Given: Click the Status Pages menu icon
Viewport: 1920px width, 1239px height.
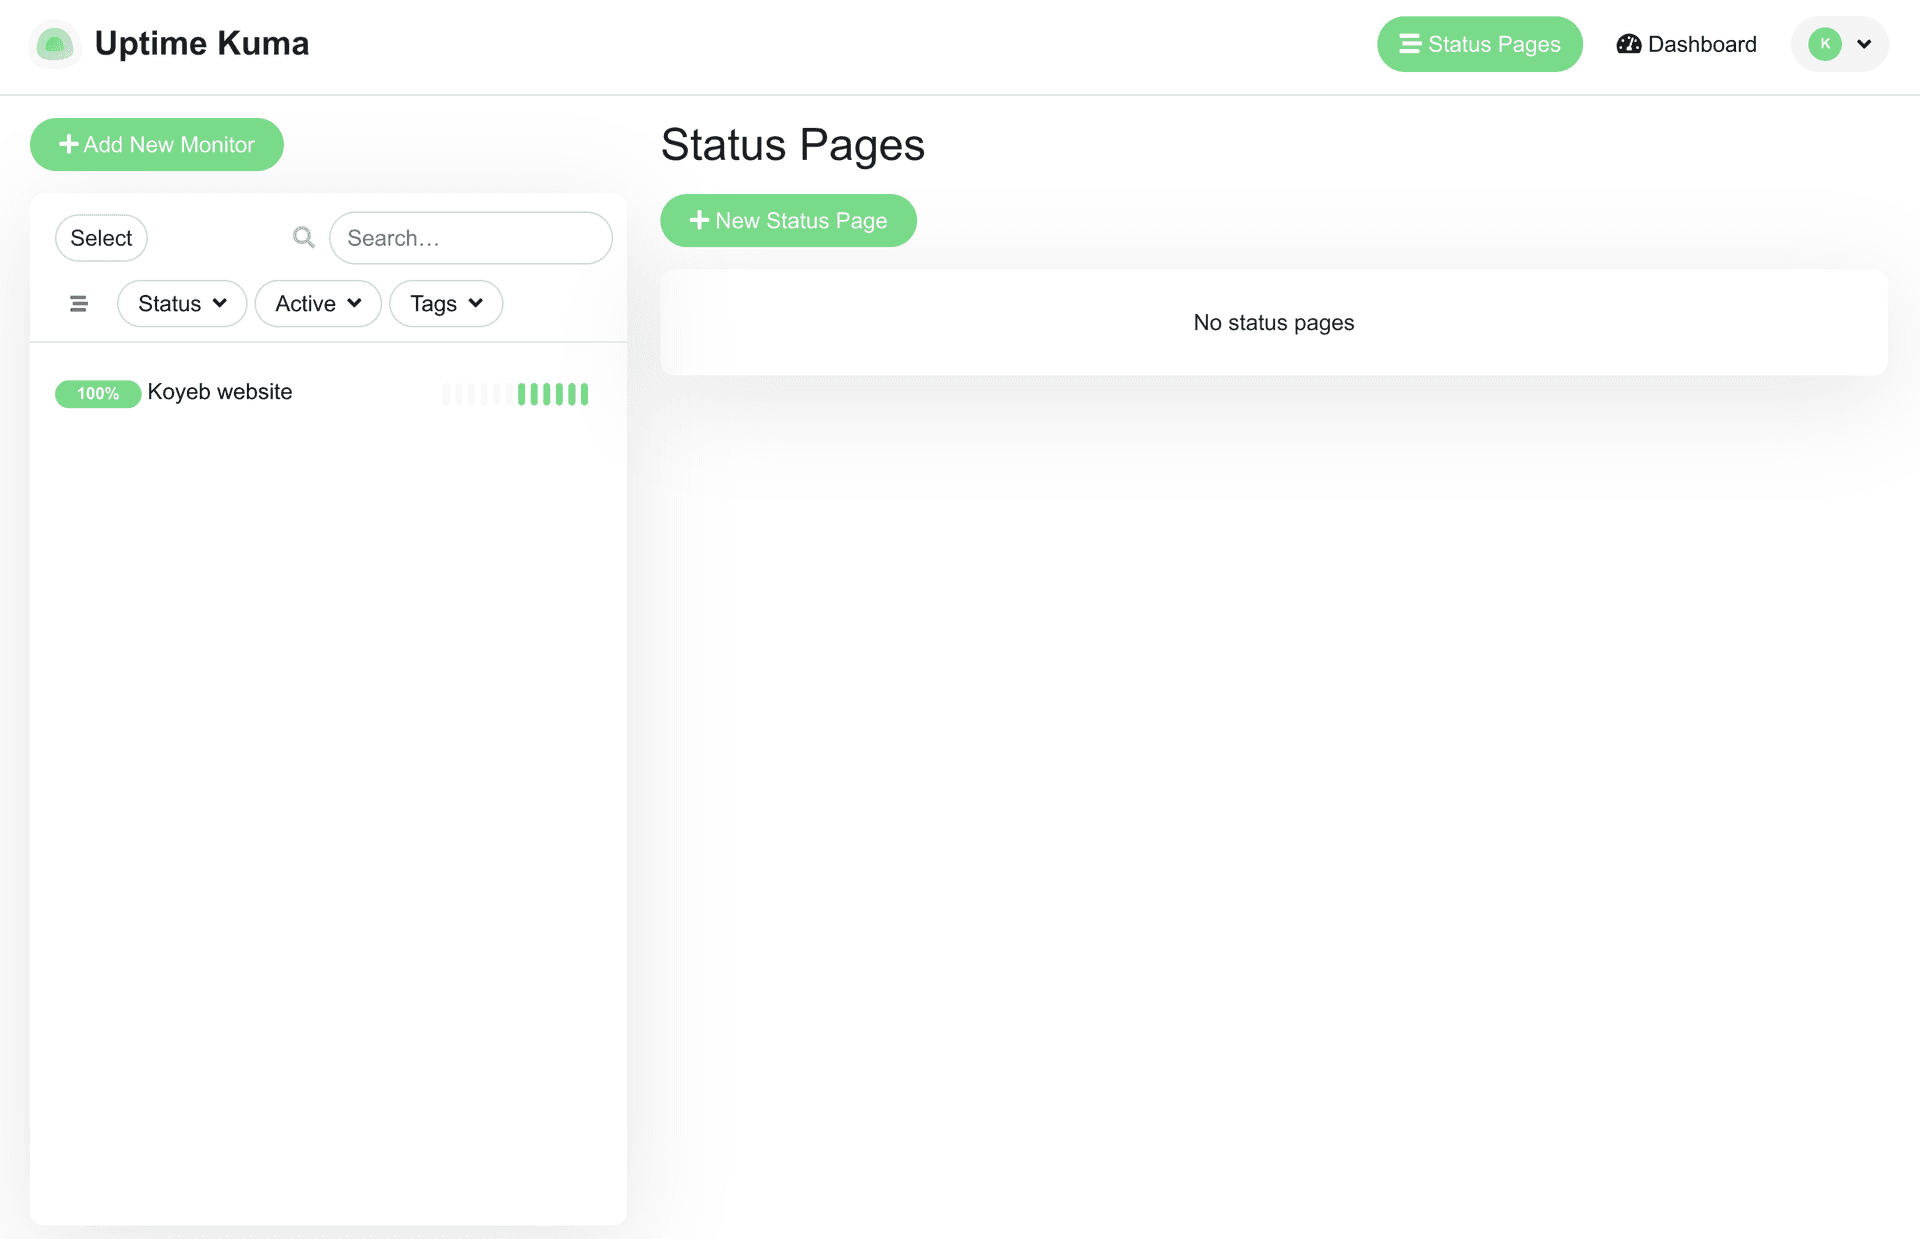Looking at the screenshot, I should 1409,43.
